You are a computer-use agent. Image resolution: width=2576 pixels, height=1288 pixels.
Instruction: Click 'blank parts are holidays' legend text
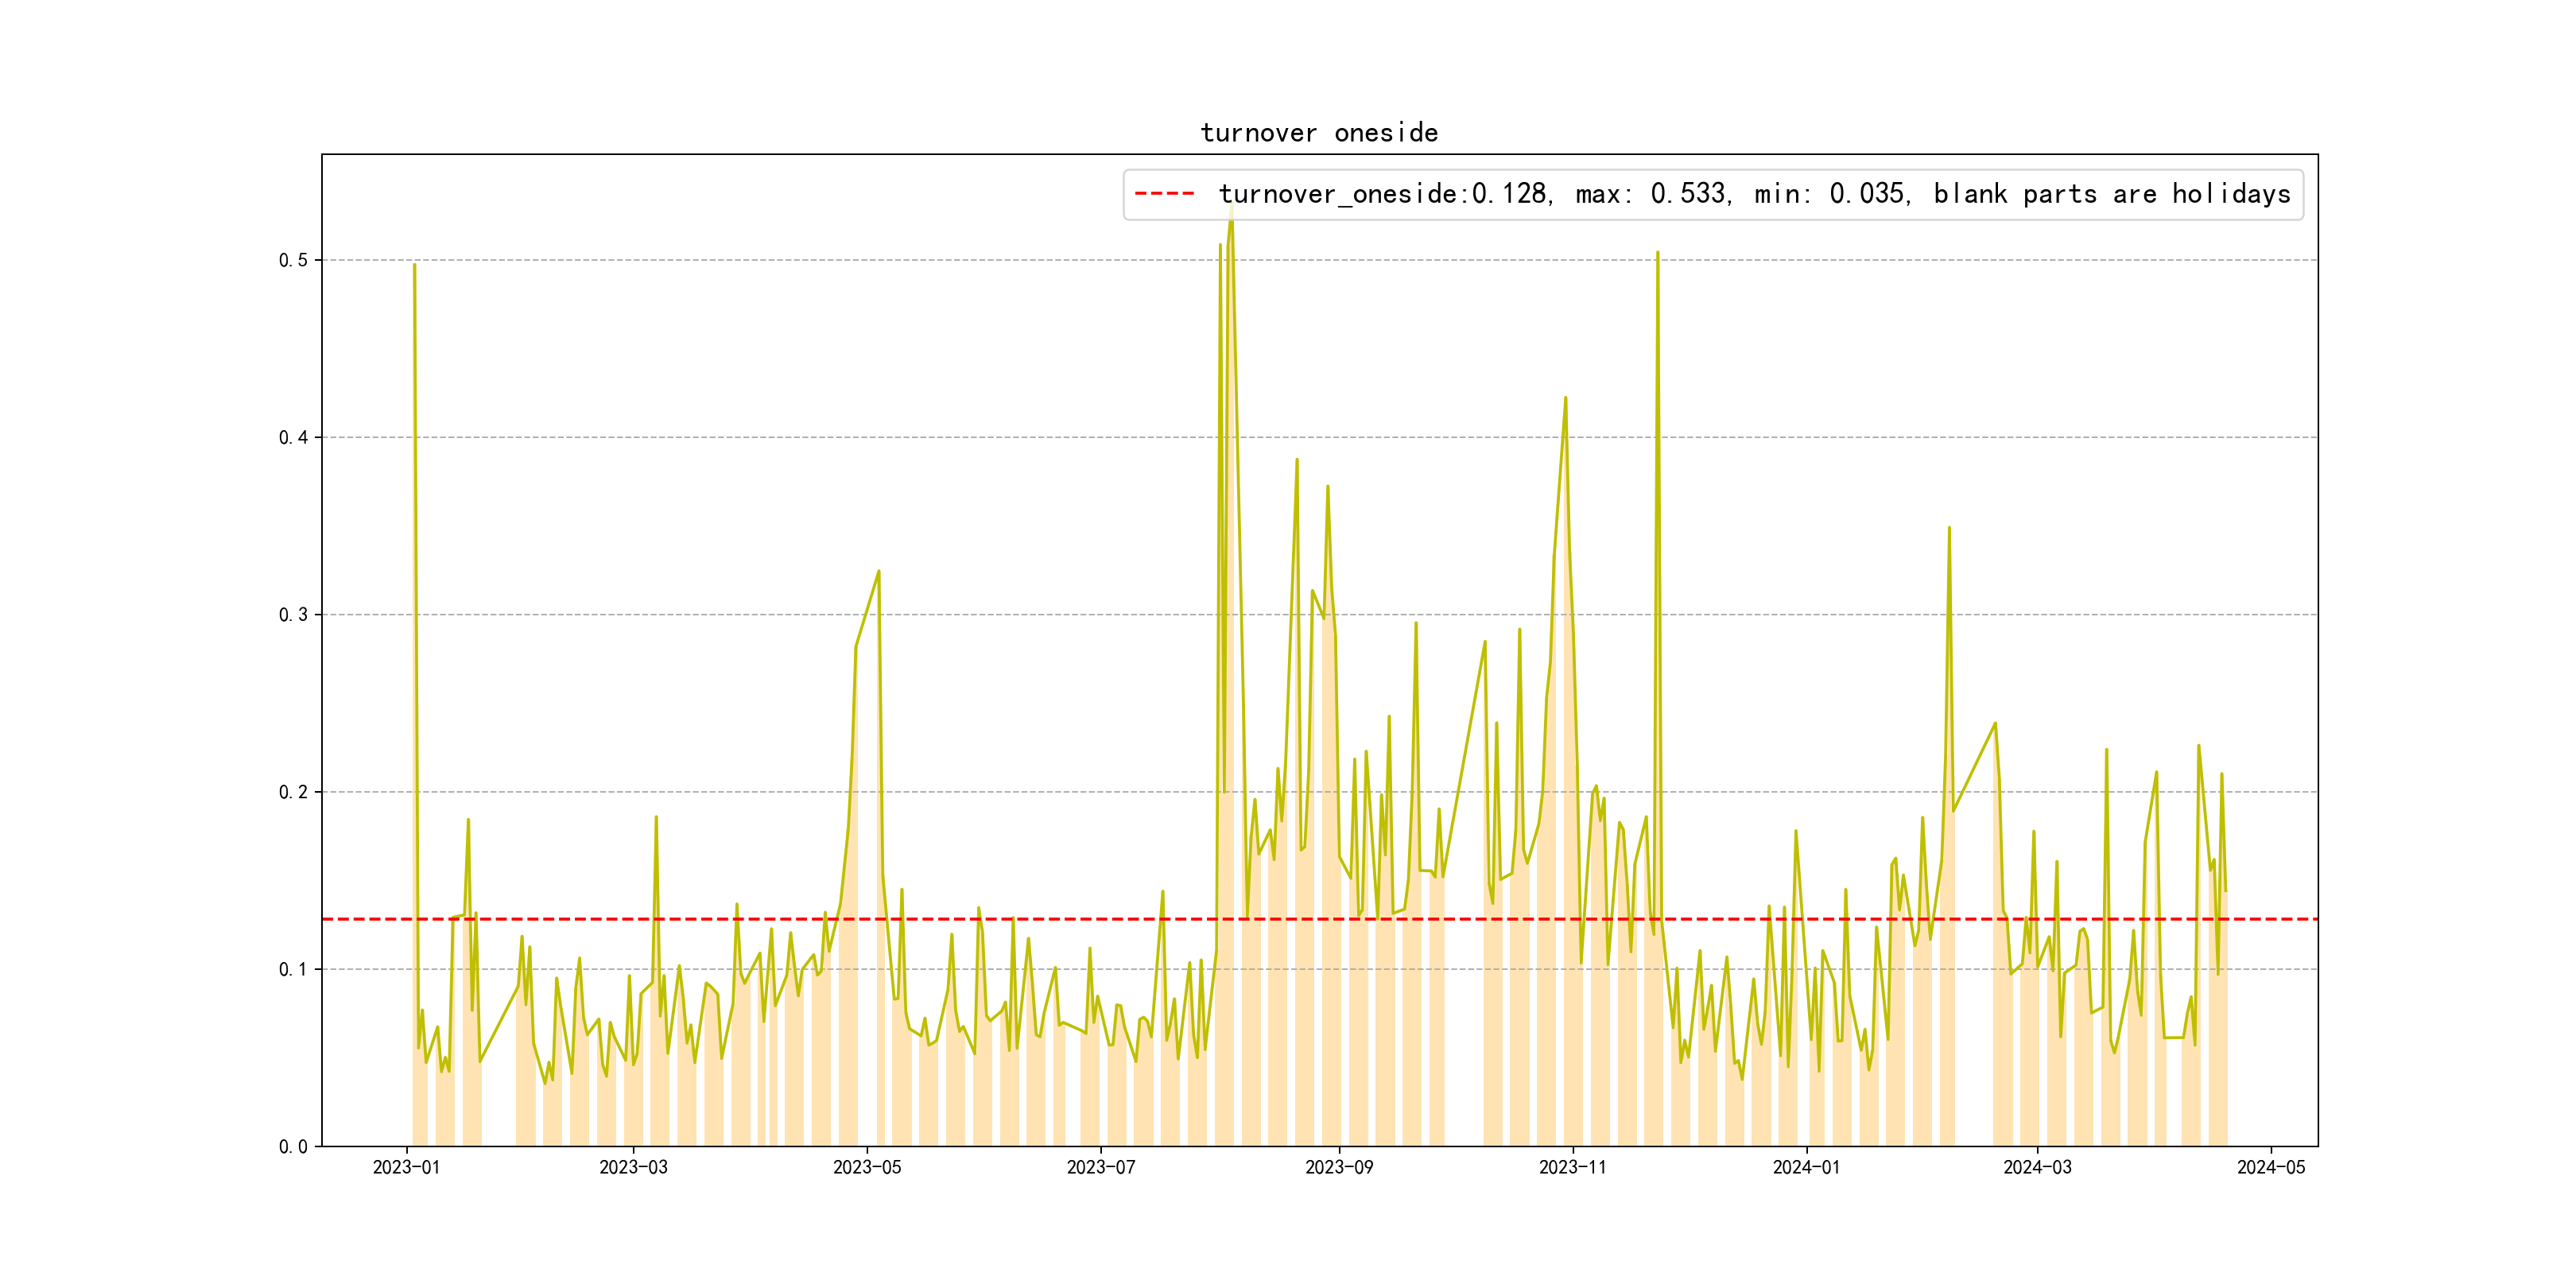(x=2111, y=194)
